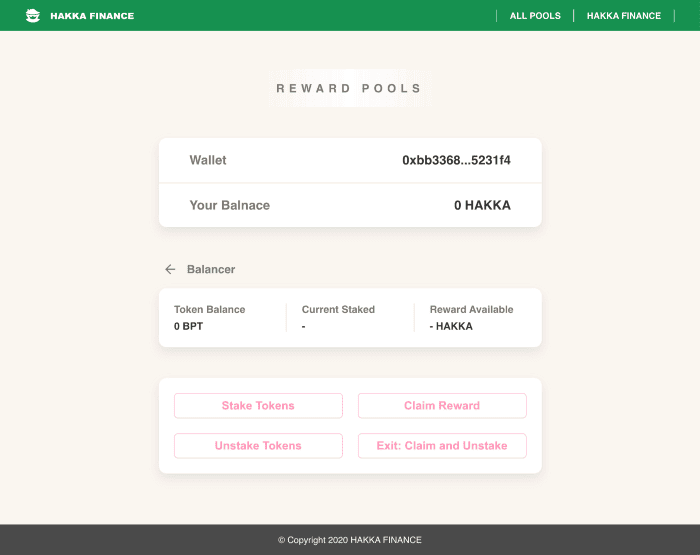The width and height of the screenshot is (700, 555).
Task: Click the Your Balnace label
Action: pyautogui.click(x=229, y=205)
